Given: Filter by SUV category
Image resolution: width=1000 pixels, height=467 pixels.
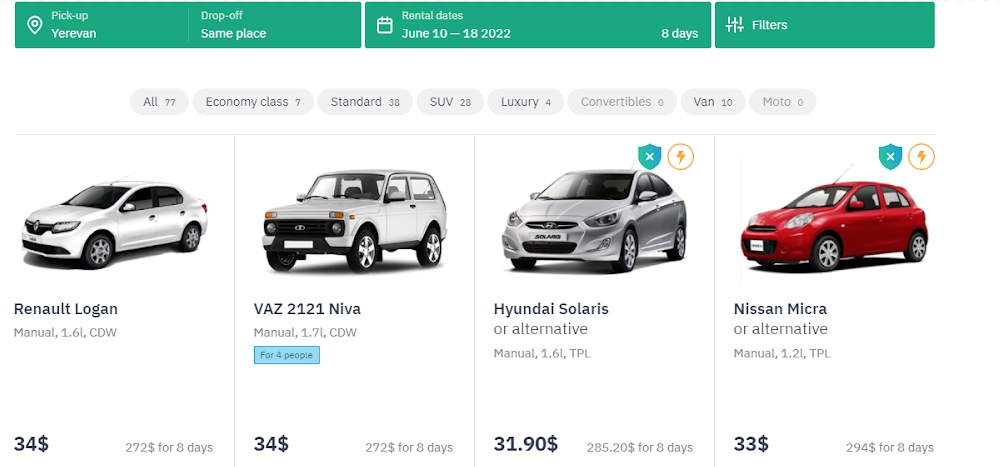Looking at the screenshot, I should (450, 102).
